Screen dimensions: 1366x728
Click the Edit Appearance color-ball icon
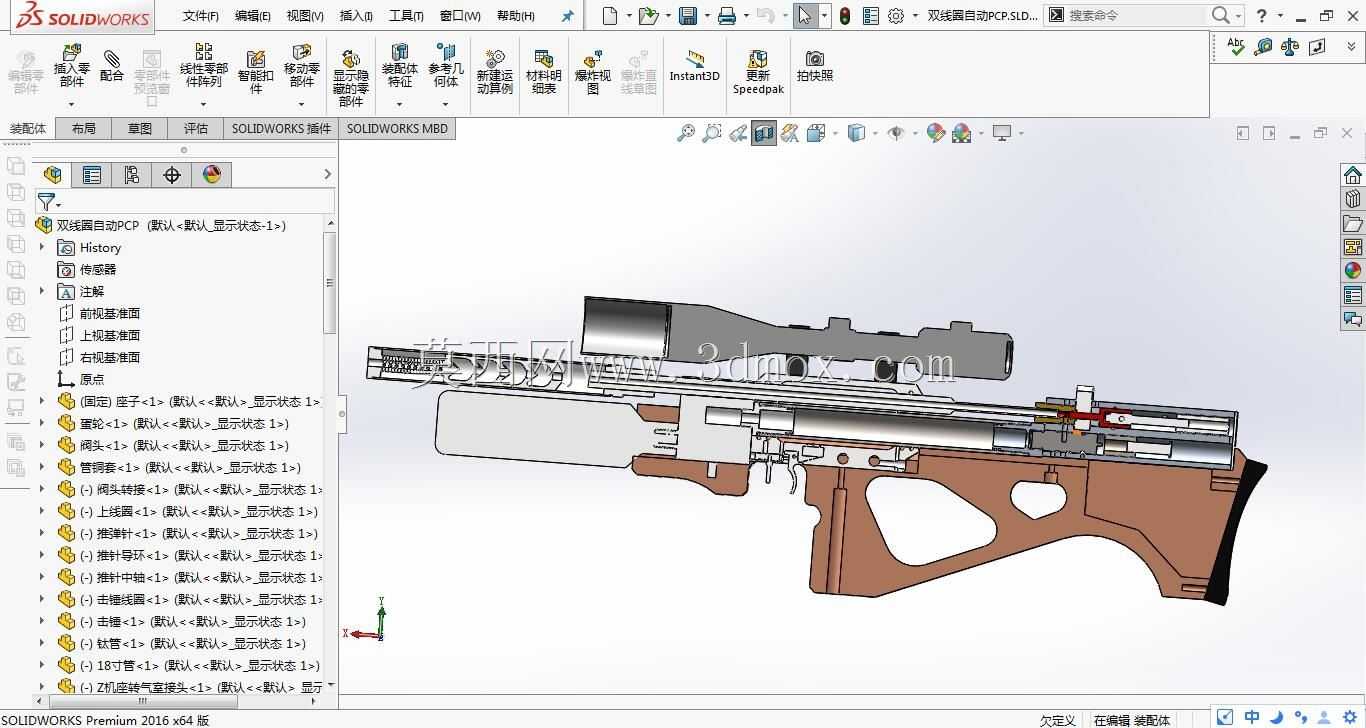tap(936, 133)
